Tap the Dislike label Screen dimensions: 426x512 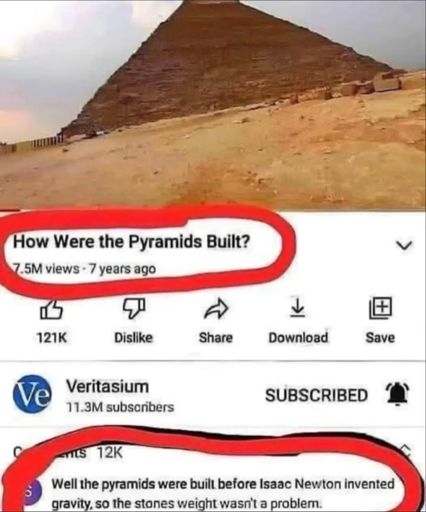(134, 338)
